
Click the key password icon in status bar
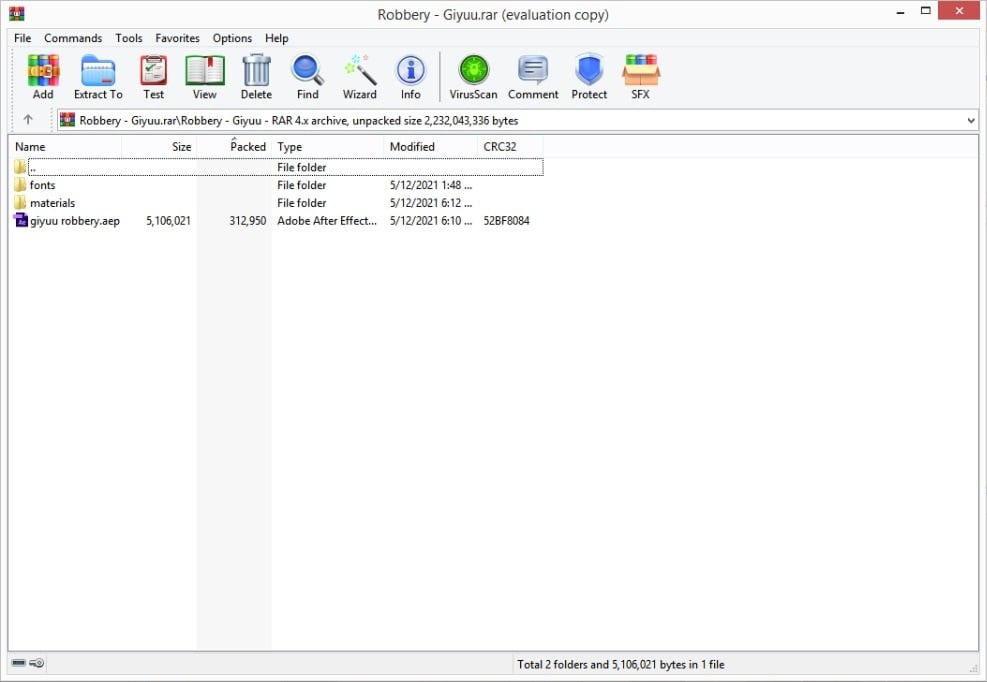pos(37,663)
